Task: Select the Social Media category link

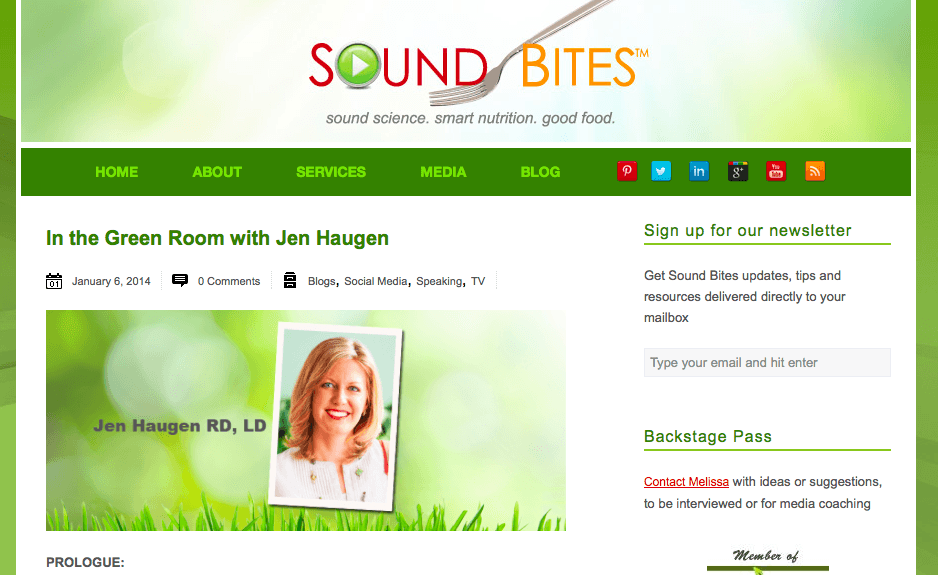Action: pos(376,281)
